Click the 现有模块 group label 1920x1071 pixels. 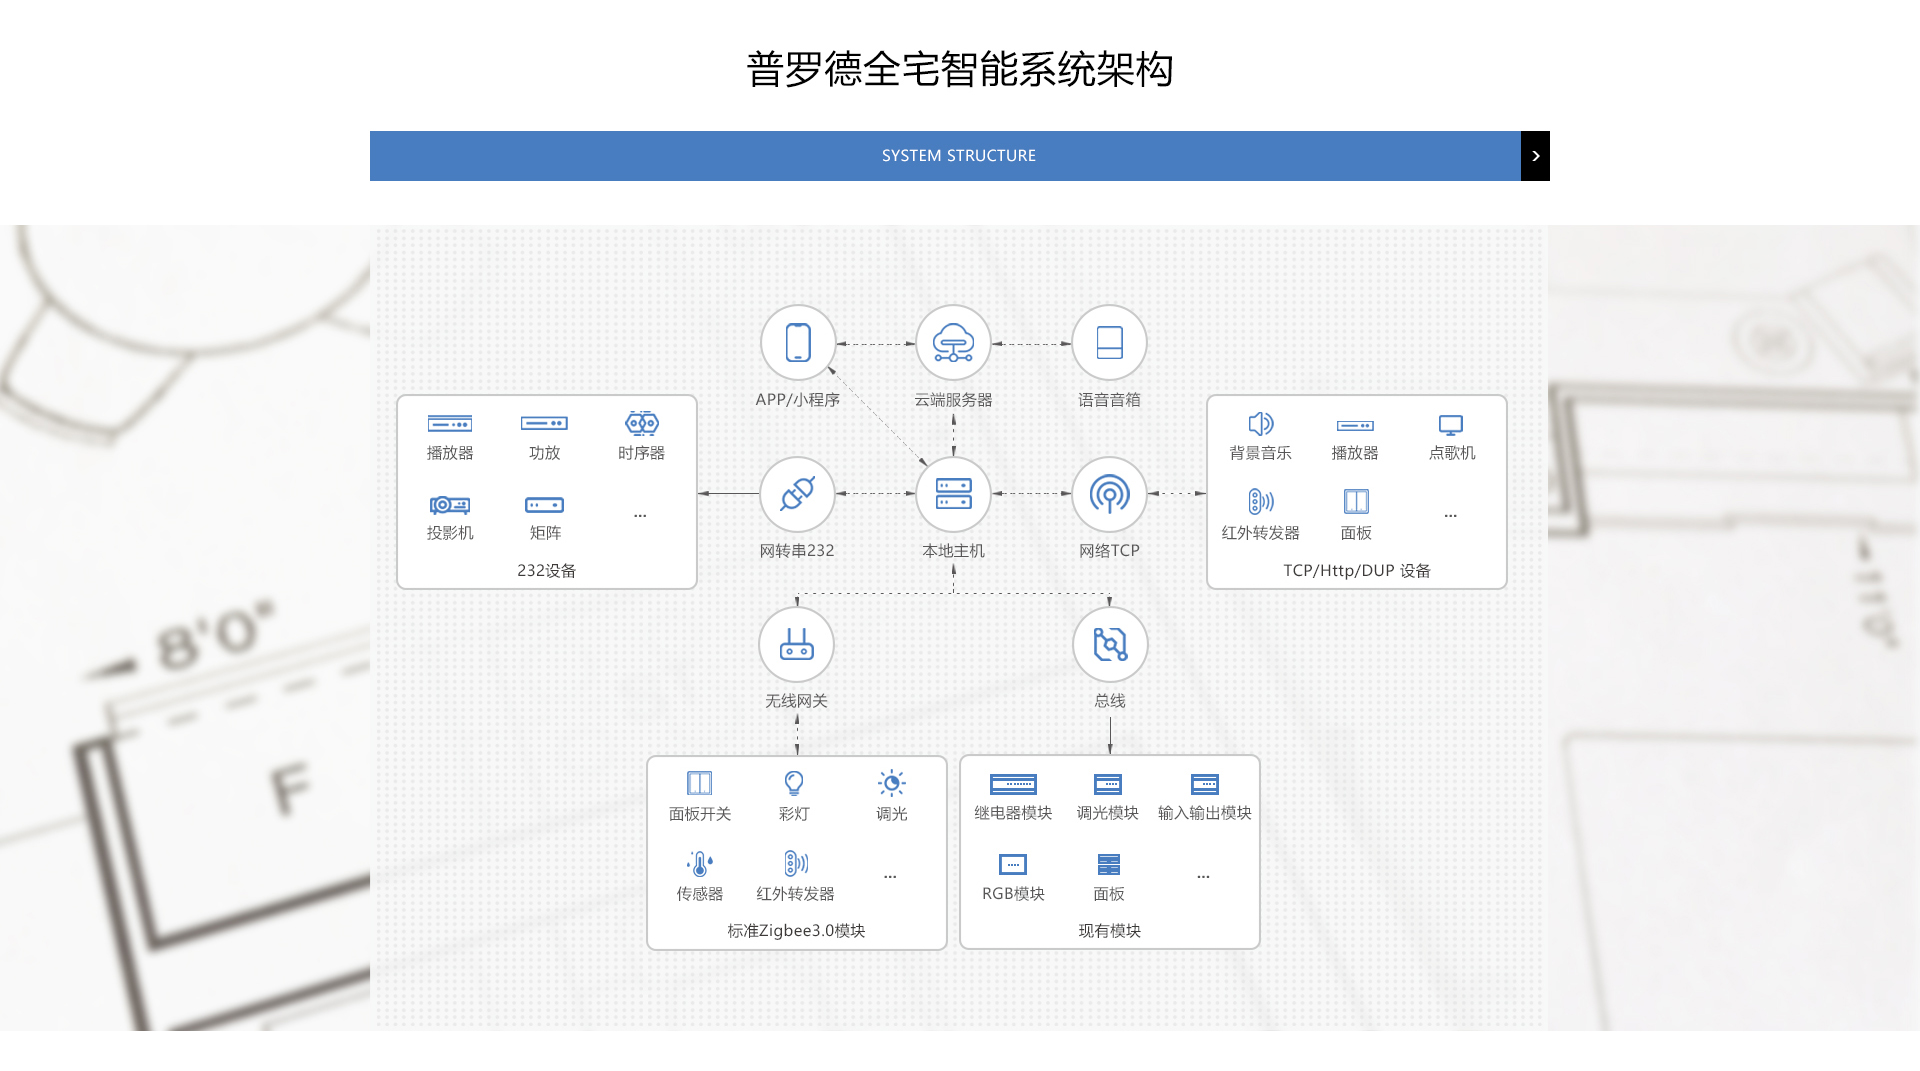point(1109,931)
